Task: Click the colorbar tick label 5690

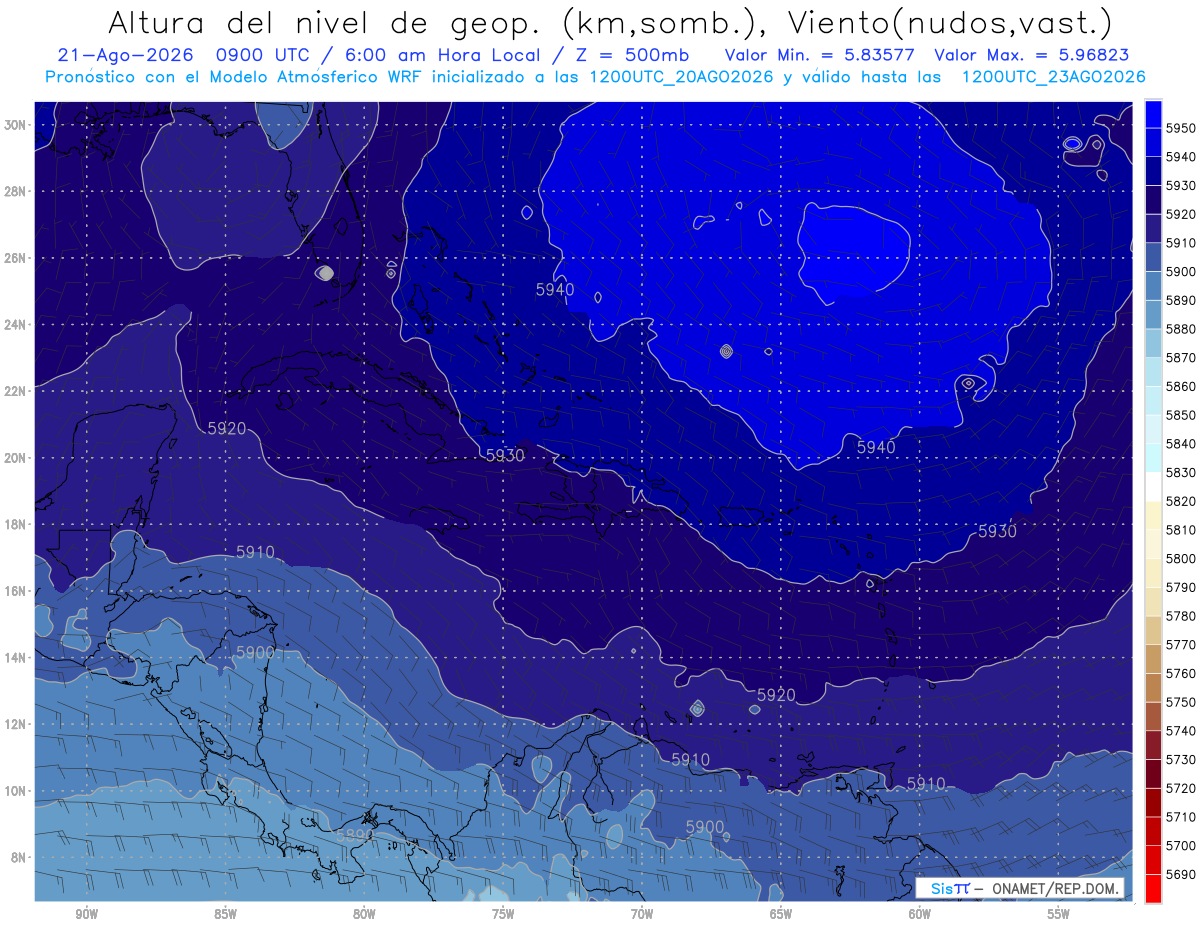Action: [1180, 874]
